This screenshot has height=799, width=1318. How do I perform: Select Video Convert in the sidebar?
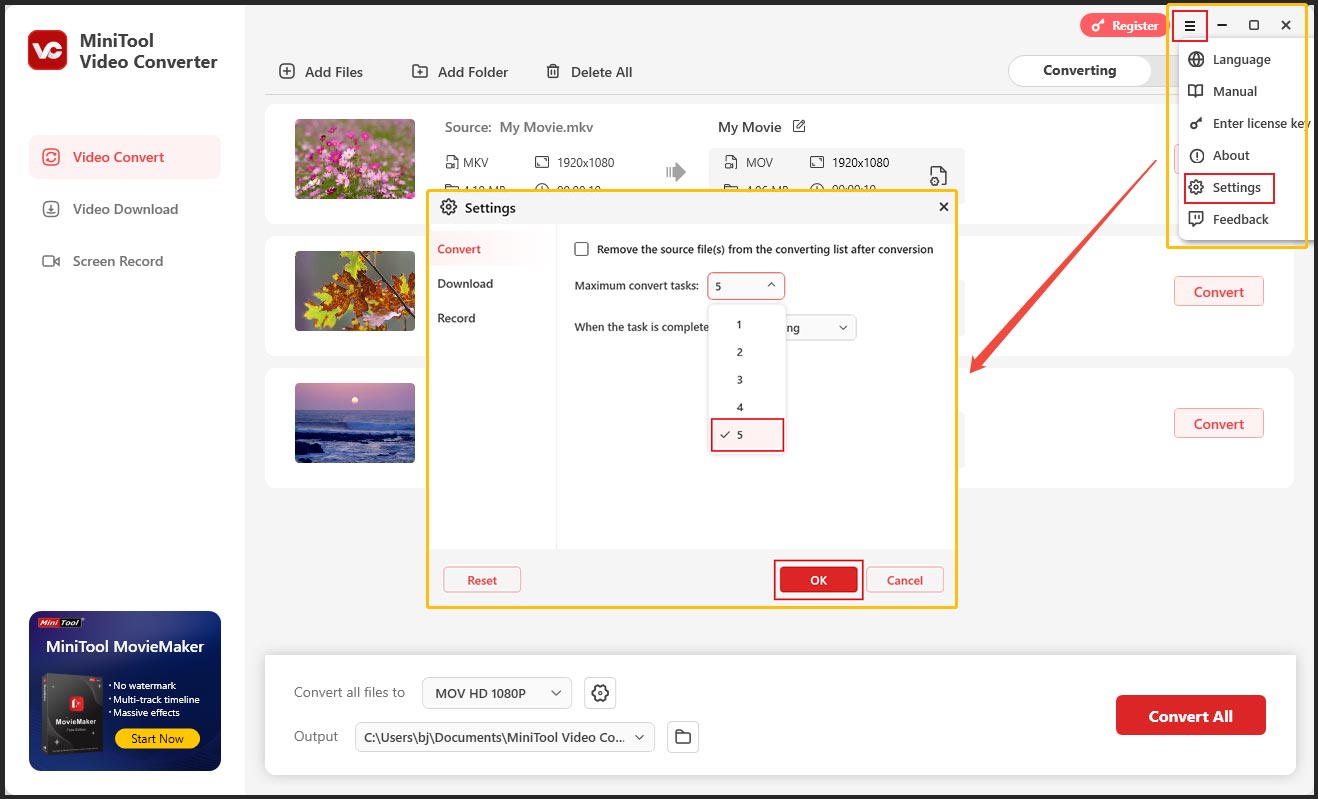tap(125, 157)
